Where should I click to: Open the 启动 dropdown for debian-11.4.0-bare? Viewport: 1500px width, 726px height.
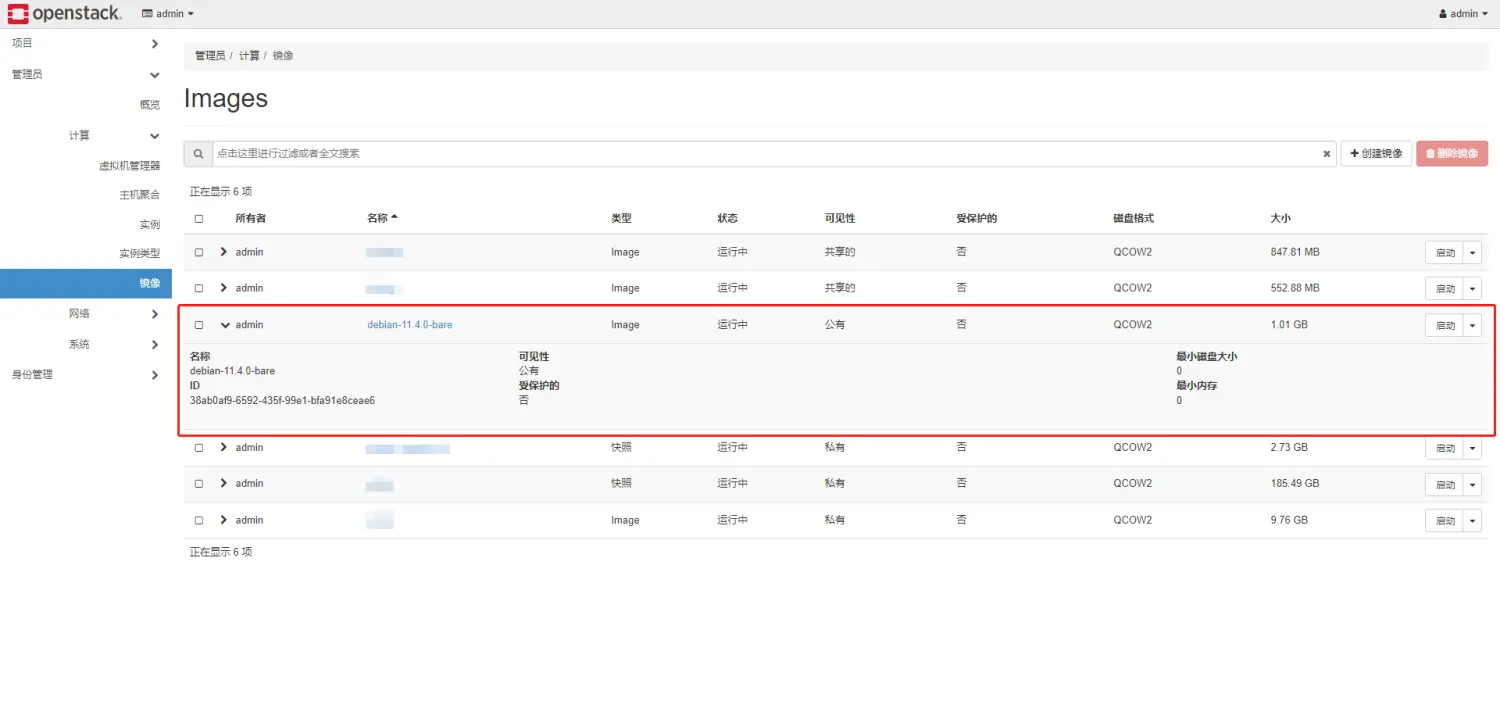[x=1471, y=324]
